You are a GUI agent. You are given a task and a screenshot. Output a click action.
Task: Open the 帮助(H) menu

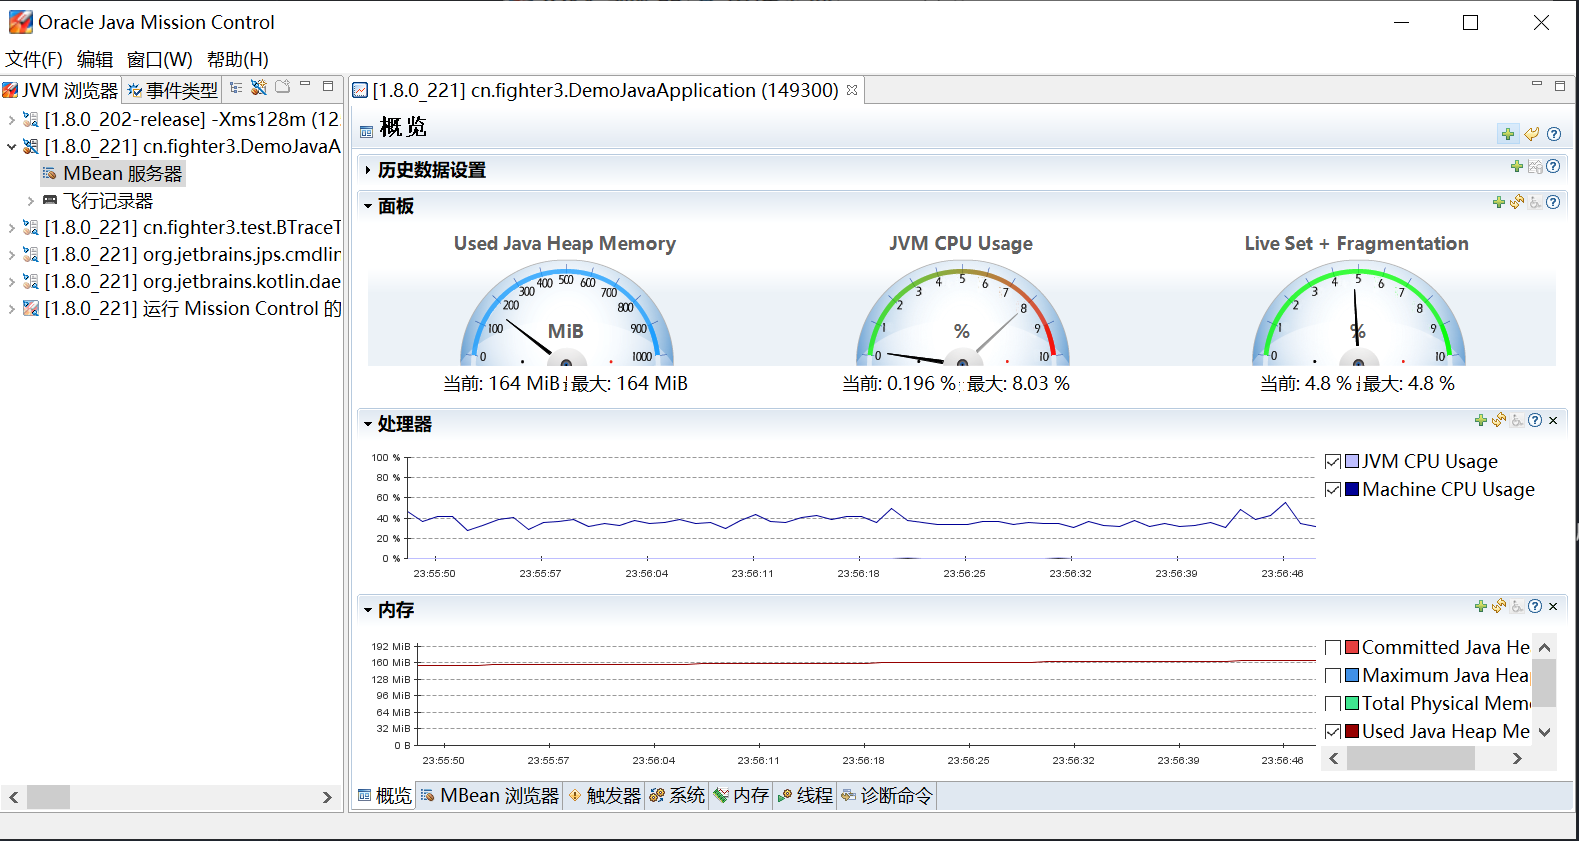(x=238, y=60)
